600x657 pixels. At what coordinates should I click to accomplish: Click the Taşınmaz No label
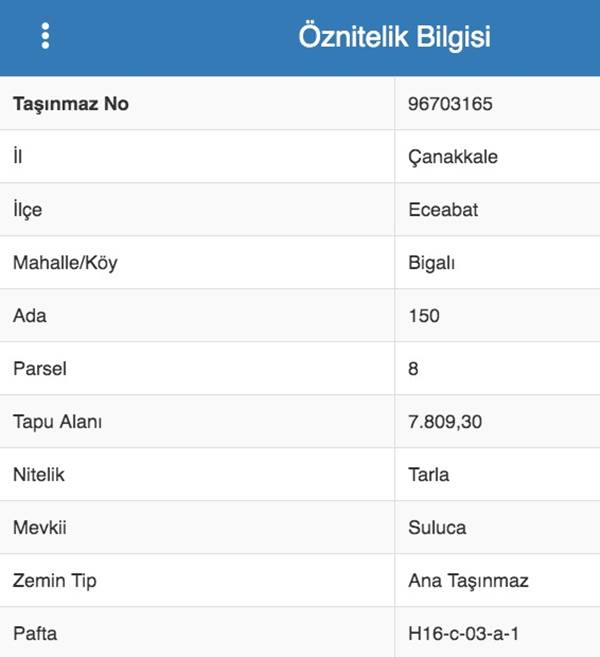71,104
